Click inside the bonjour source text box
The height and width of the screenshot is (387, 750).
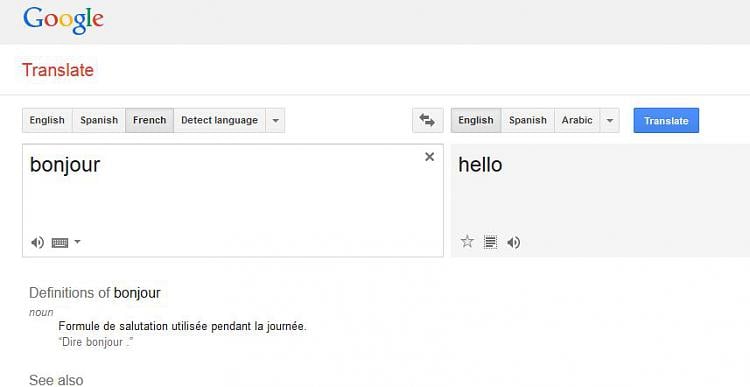[232, 200]
